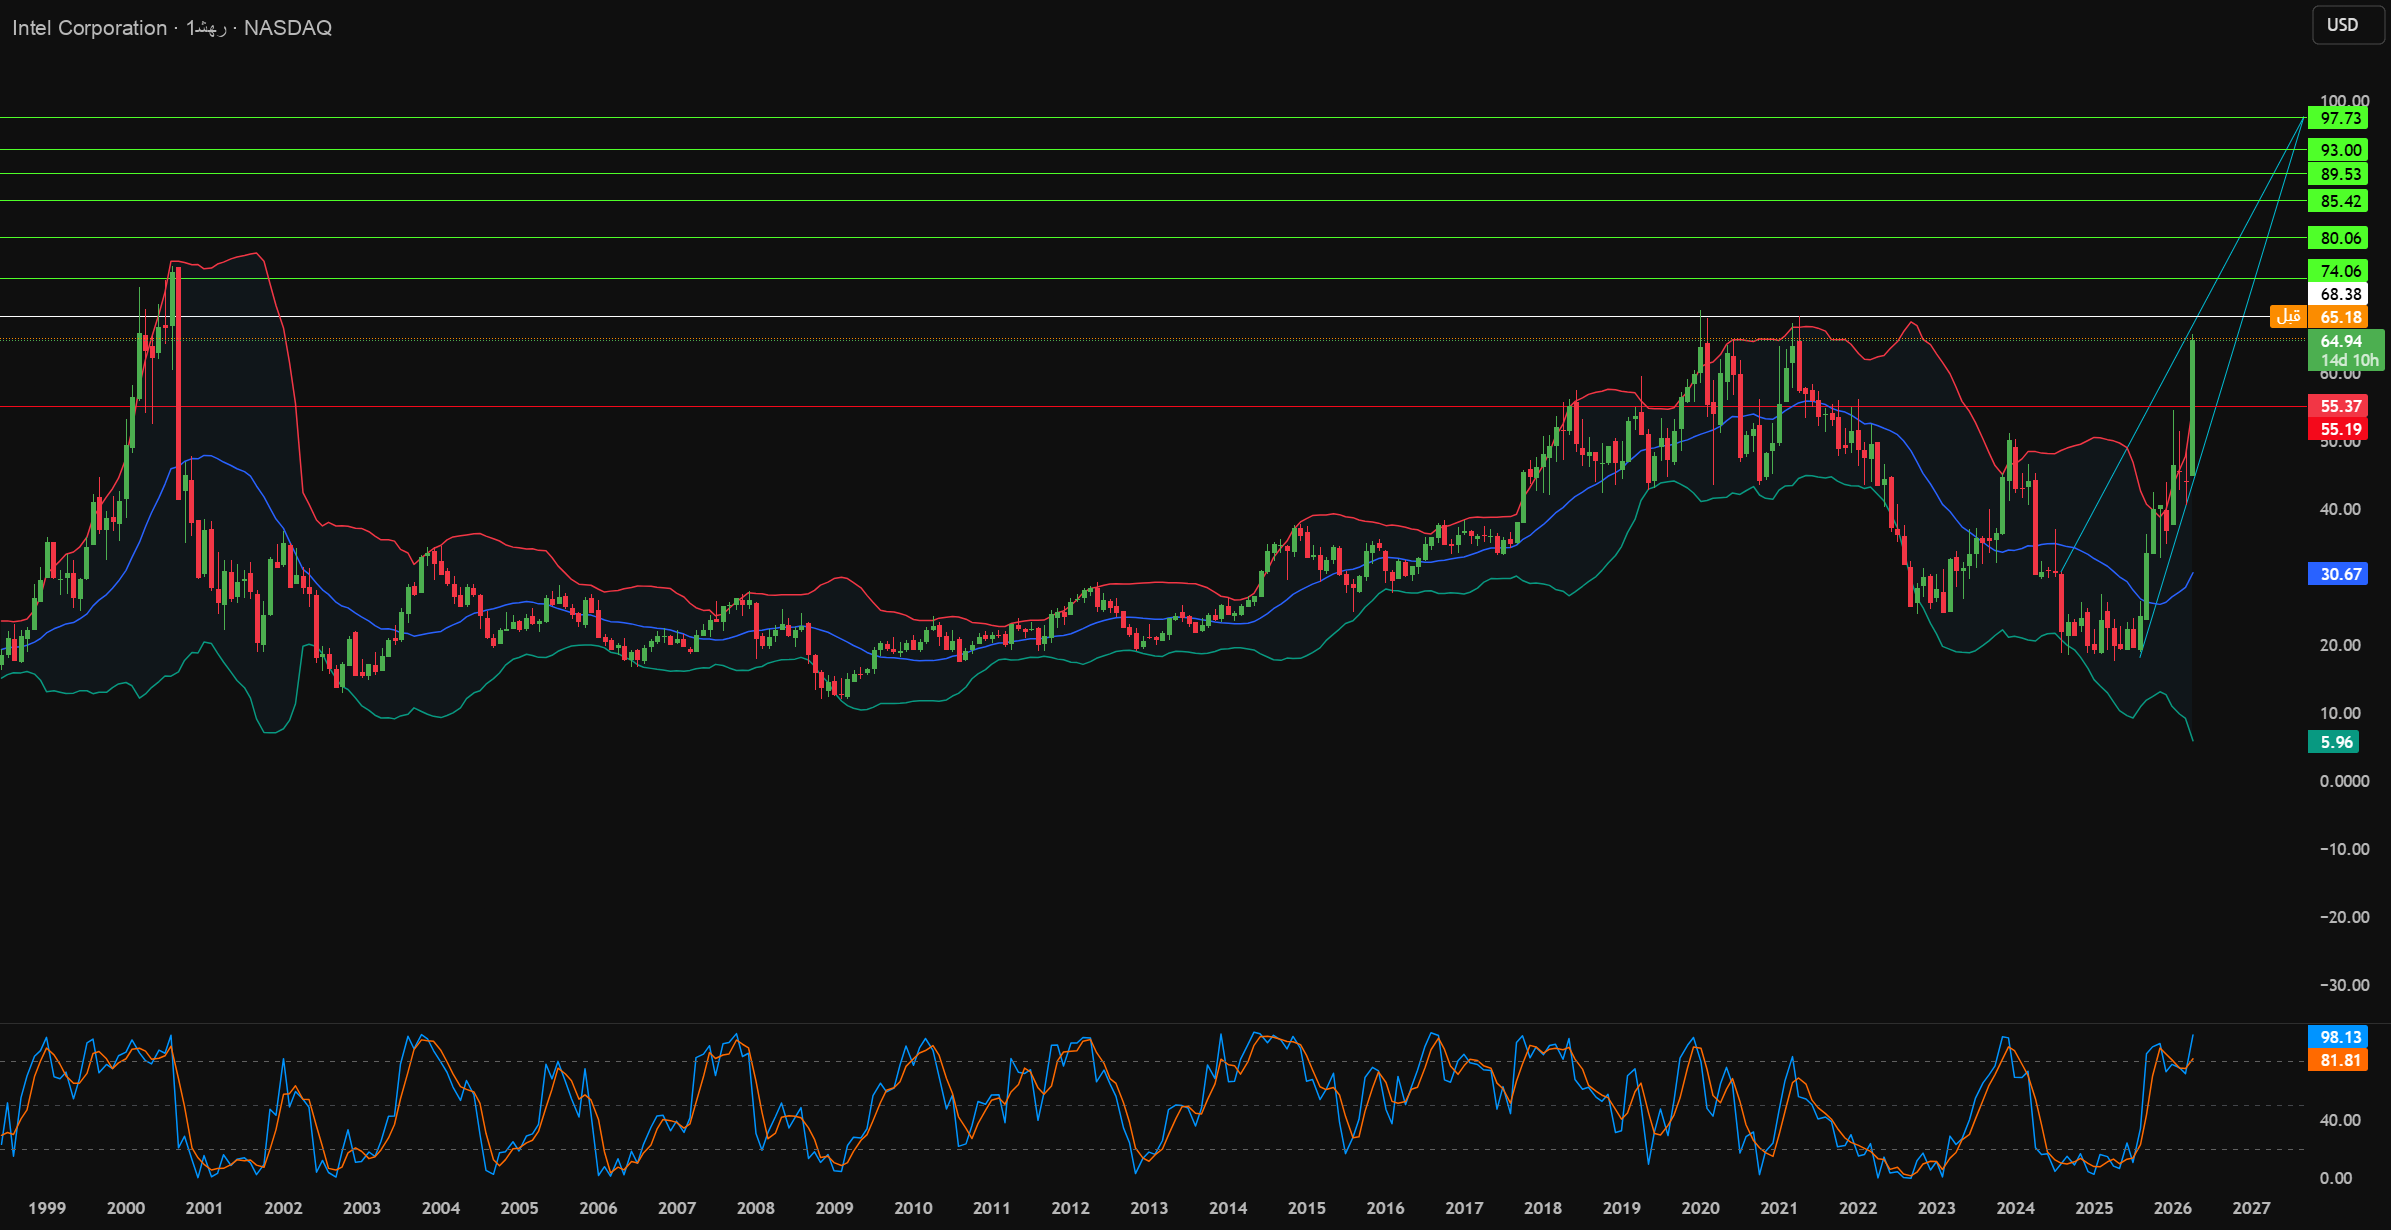Click the blue 30.67 moving average label
This screenshot has width=2391, height=1230.
coord(2338,574)
